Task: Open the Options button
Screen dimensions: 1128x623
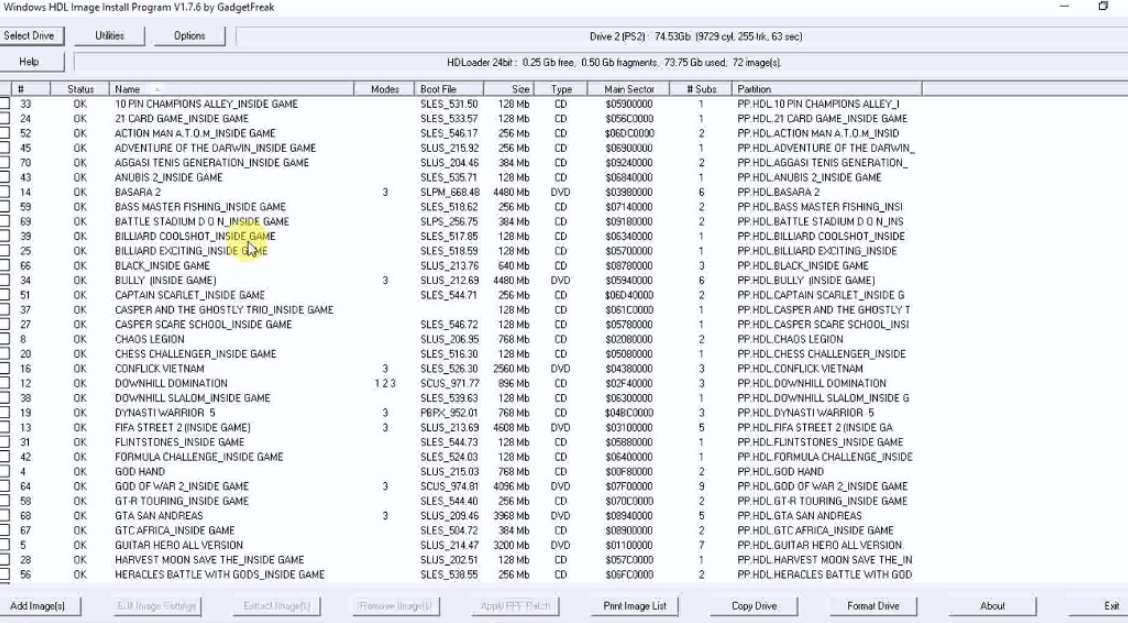Action: pos(189,35)
